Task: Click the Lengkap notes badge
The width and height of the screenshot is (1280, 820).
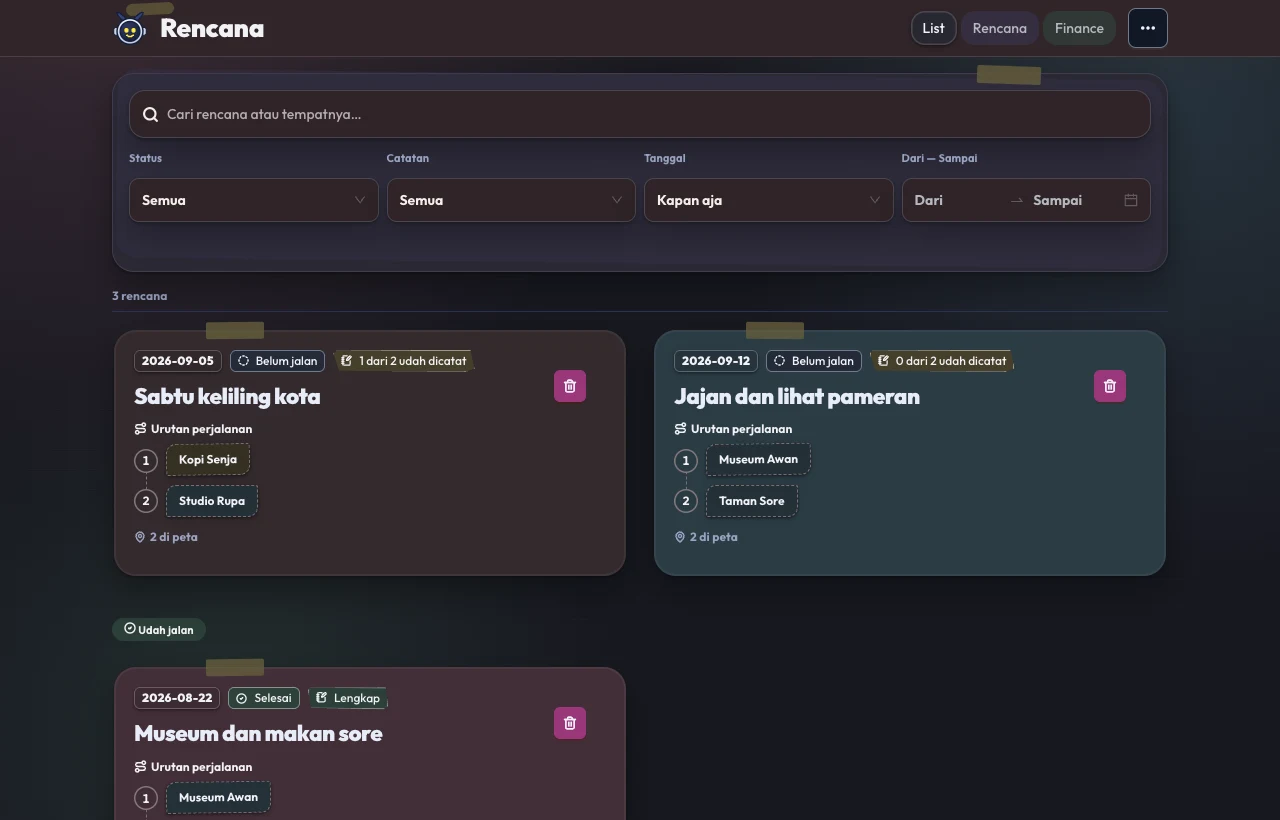Action: pyautogui.click(x=348, y=698)
